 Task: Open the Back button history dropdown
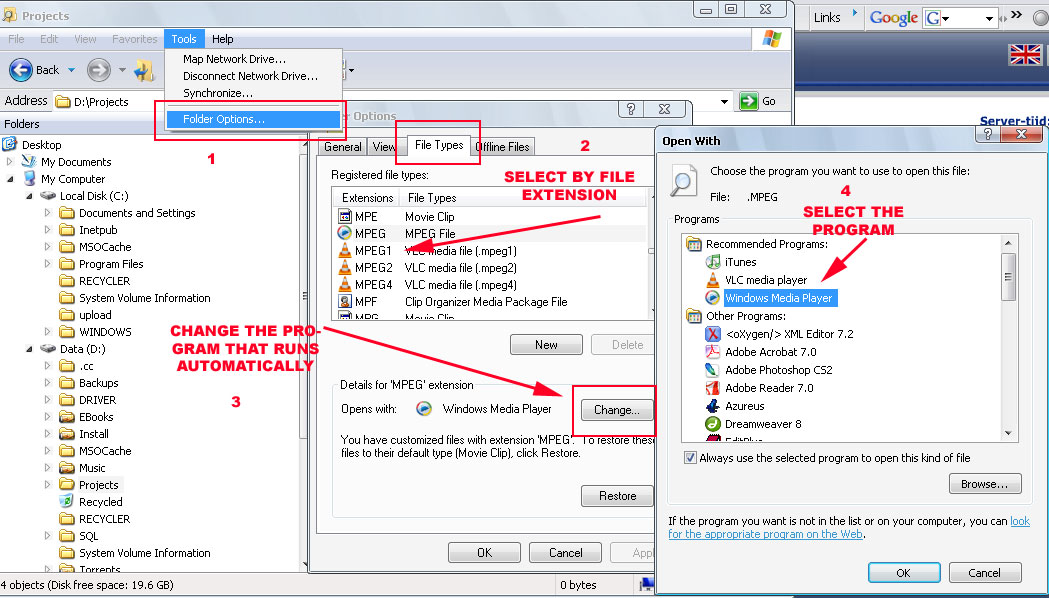point(71,70)
